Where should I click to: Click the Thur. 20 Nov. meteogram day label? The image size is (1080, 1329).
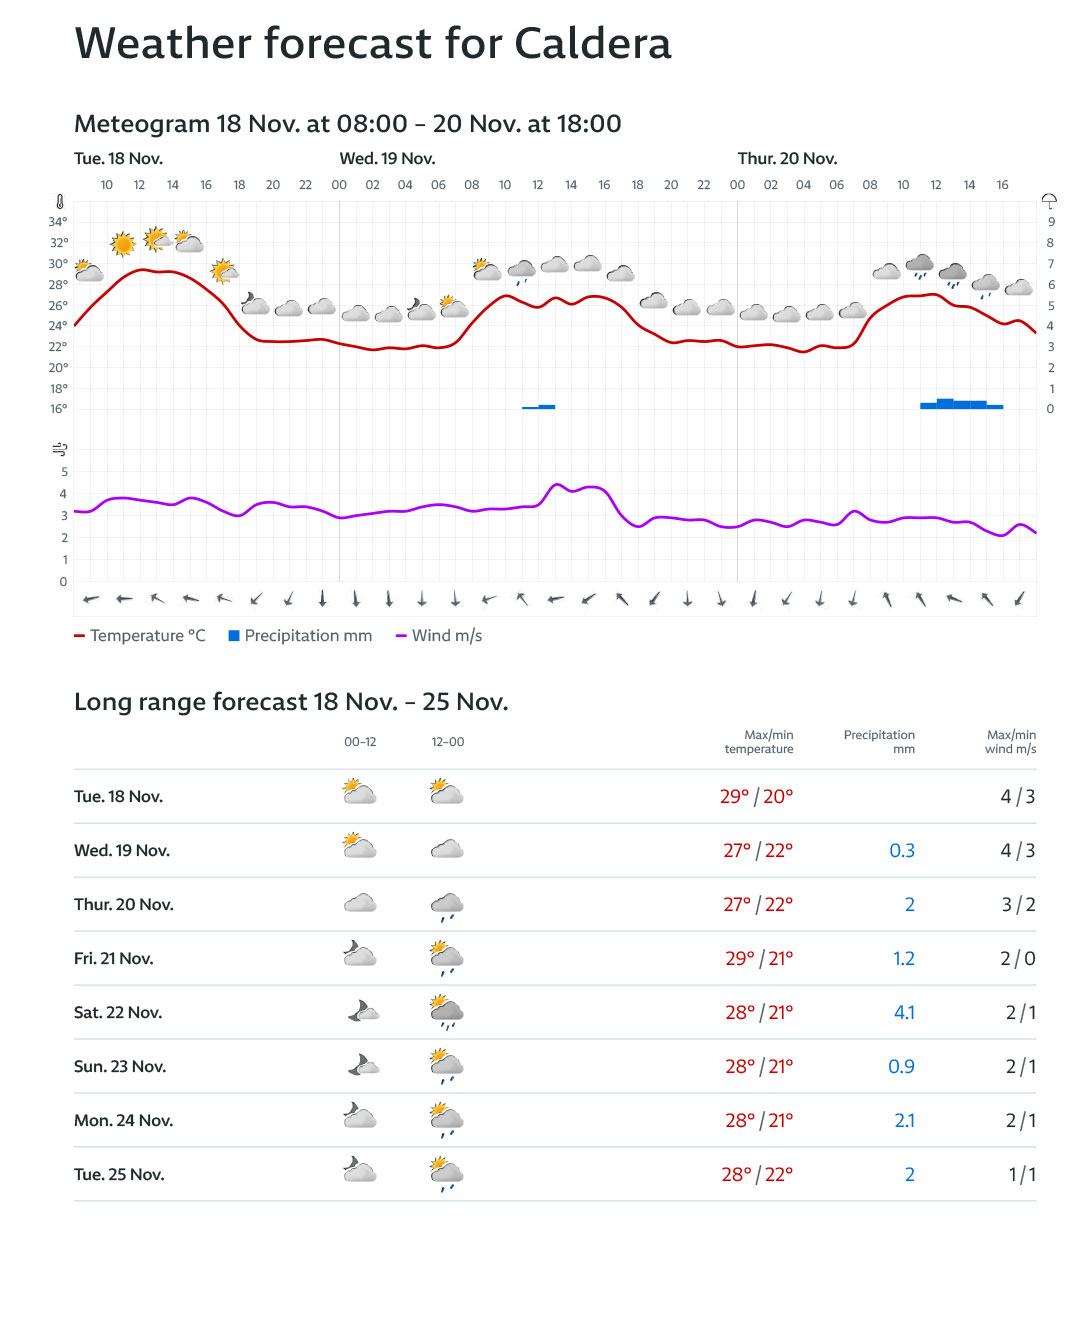pos(787,158)
